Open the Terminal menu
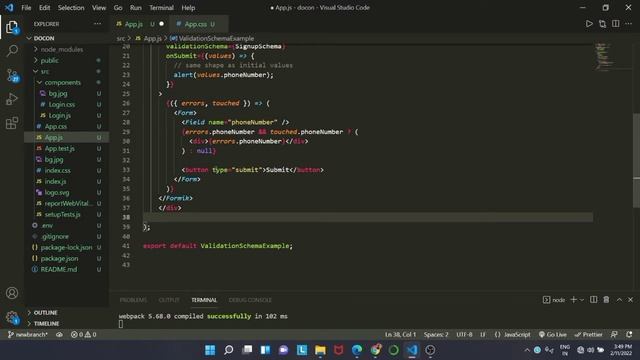This screenshot has width=640, height=360. 161,8
